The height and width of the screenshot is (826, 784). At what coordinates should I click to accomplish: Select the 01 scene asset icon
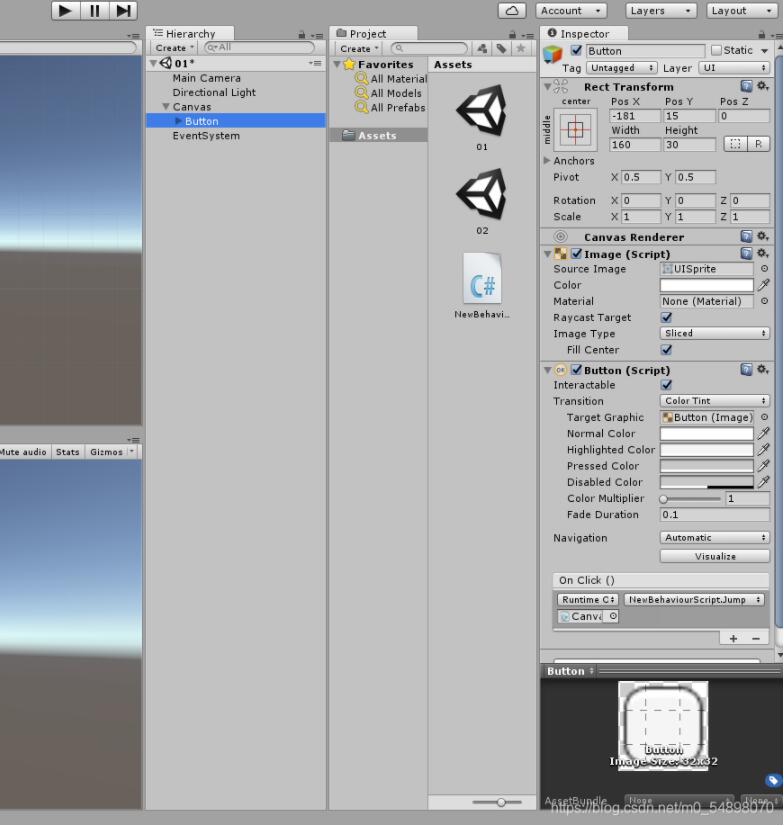point(481,110)
